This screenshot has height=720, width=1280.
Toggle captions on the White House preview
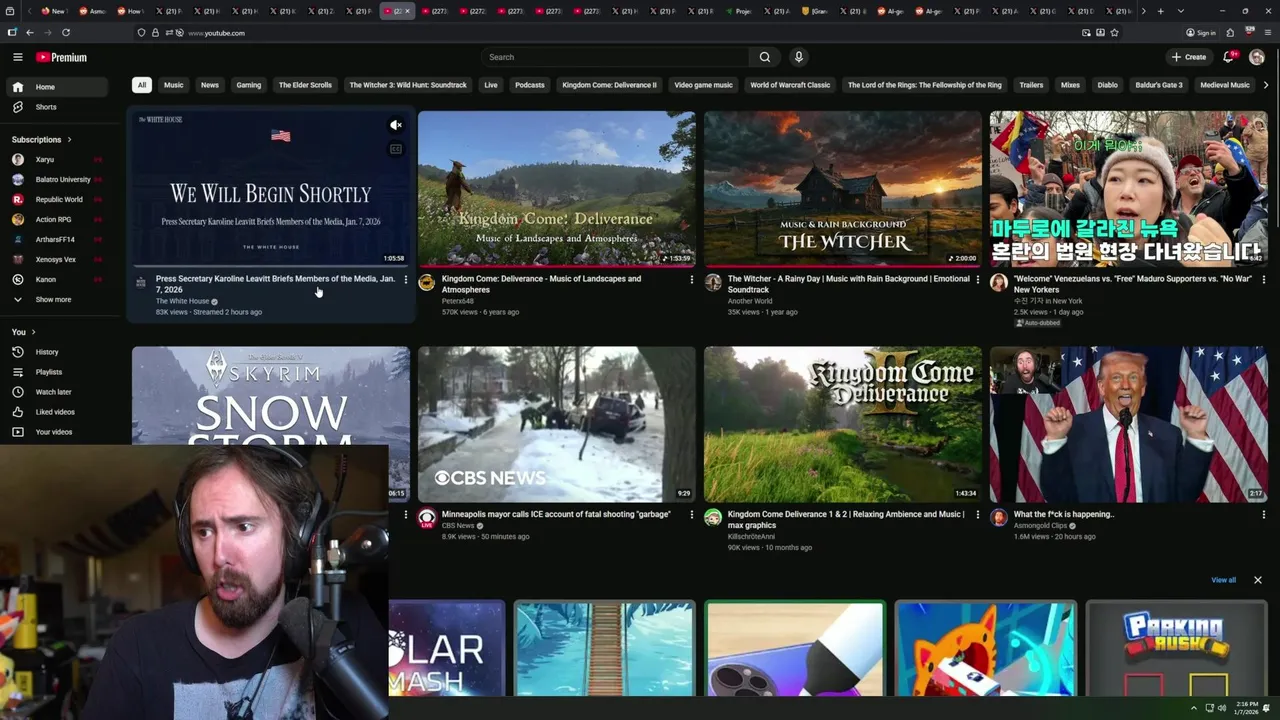[396, 149]
